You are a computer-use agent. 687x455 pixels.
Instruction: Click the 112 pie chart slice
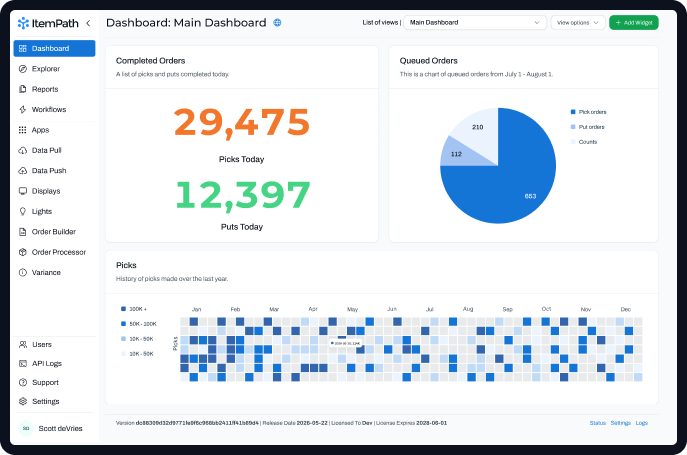coord(456,154)
